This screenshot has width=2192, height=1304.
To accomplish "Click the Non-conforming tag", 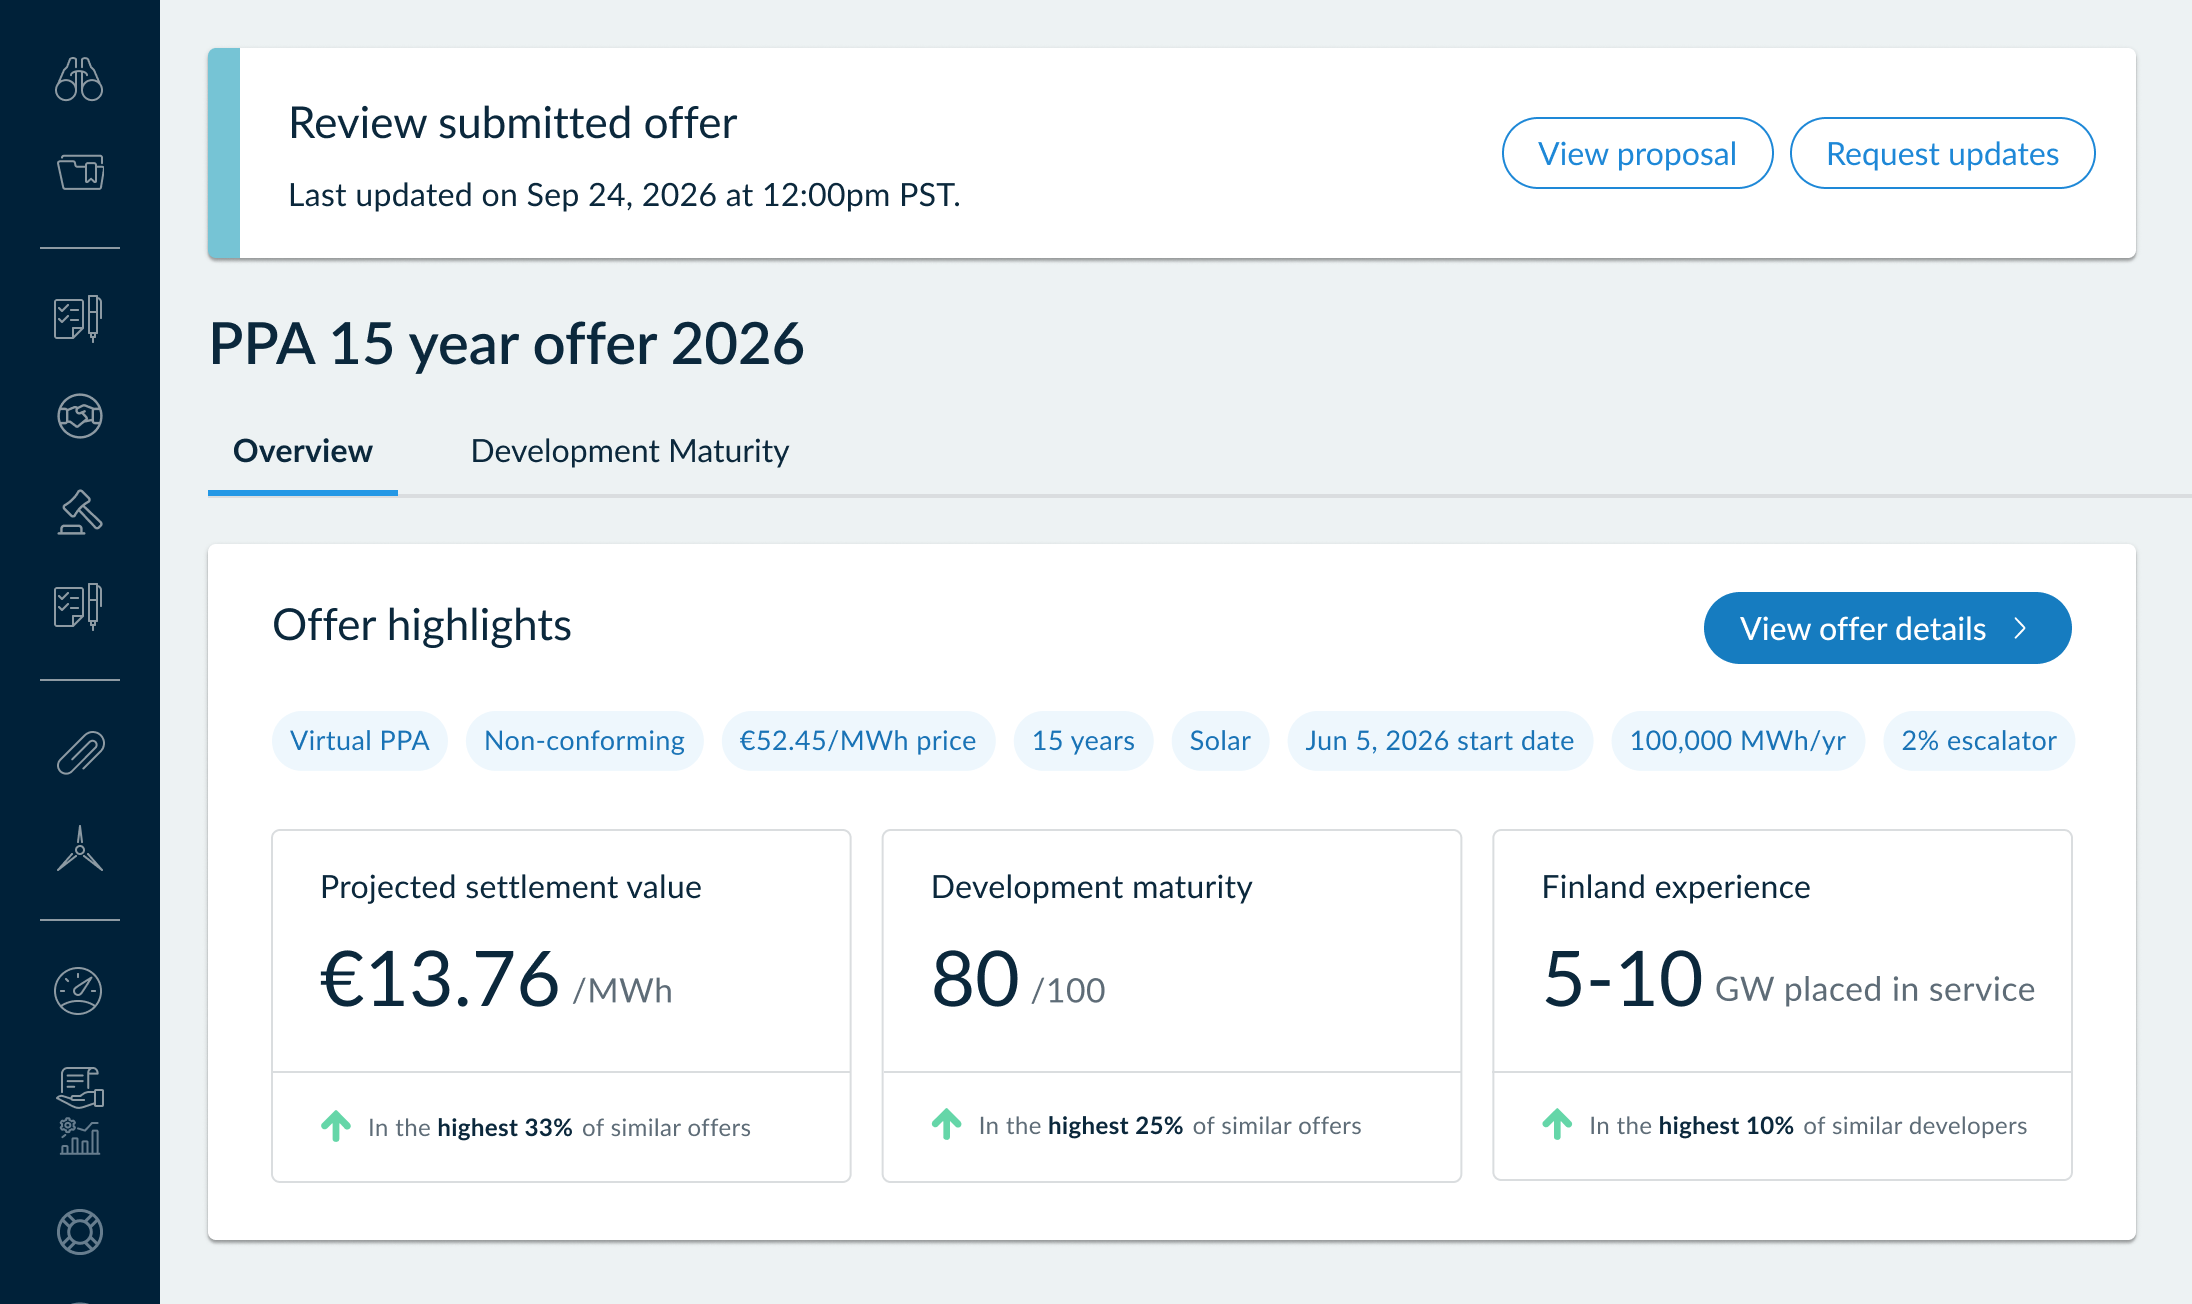I will [584, 741].
